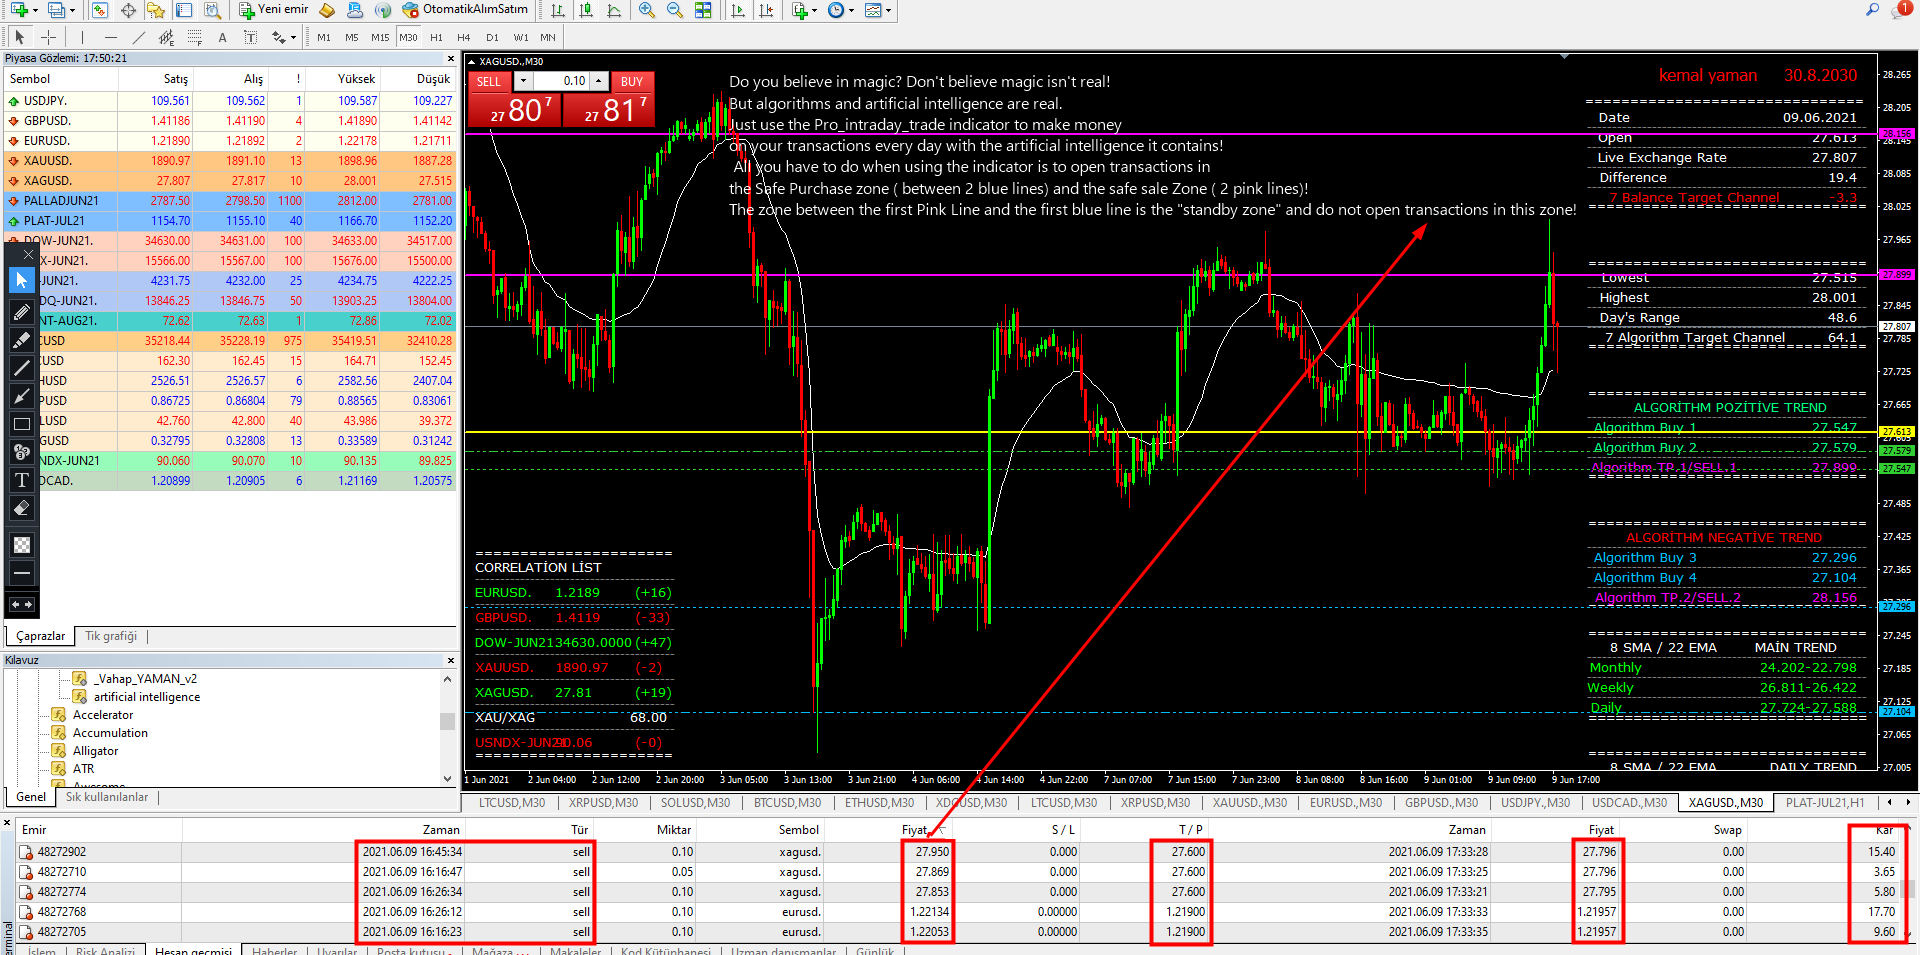Expand the arrow objects dropdown
This screenshot has height=955, width=1920.
pos(293,37)
